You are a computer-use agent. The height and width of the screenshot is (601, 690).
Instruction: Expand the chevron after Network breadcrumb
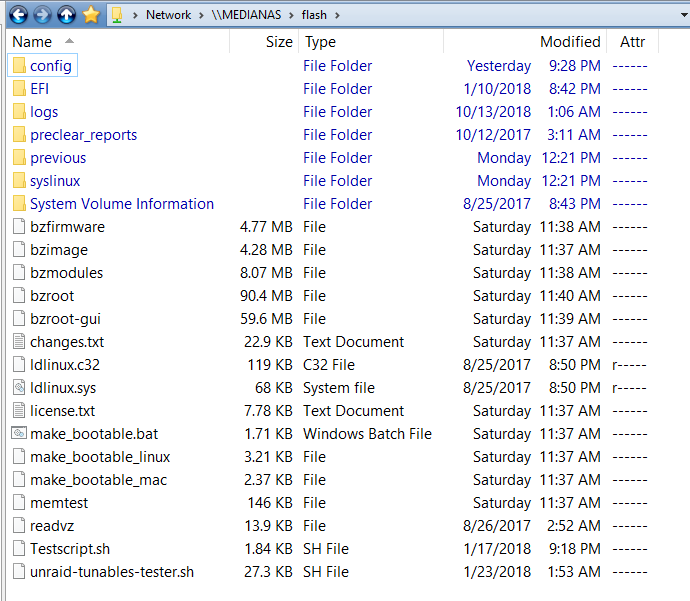coord(201,15)
